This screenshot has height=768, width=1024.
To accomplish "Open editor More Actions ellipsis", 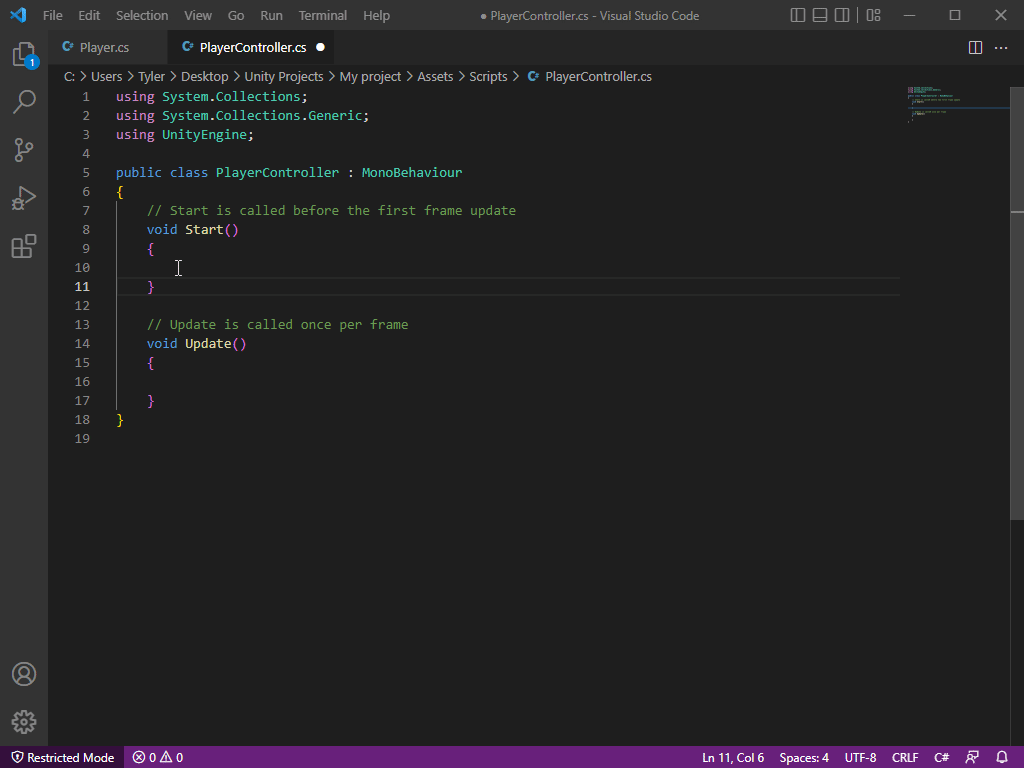I will click(x=1000, y=48).
